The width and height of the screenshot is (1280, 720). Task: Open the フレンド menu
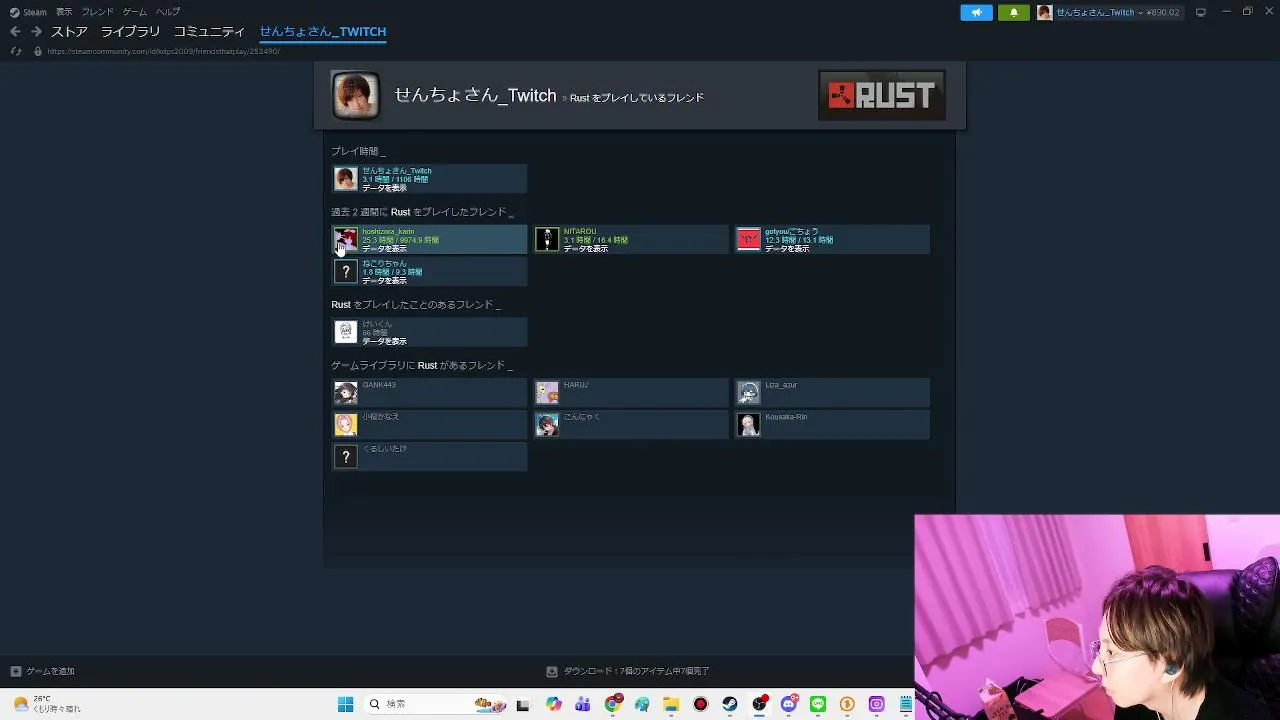pos(98,12)
